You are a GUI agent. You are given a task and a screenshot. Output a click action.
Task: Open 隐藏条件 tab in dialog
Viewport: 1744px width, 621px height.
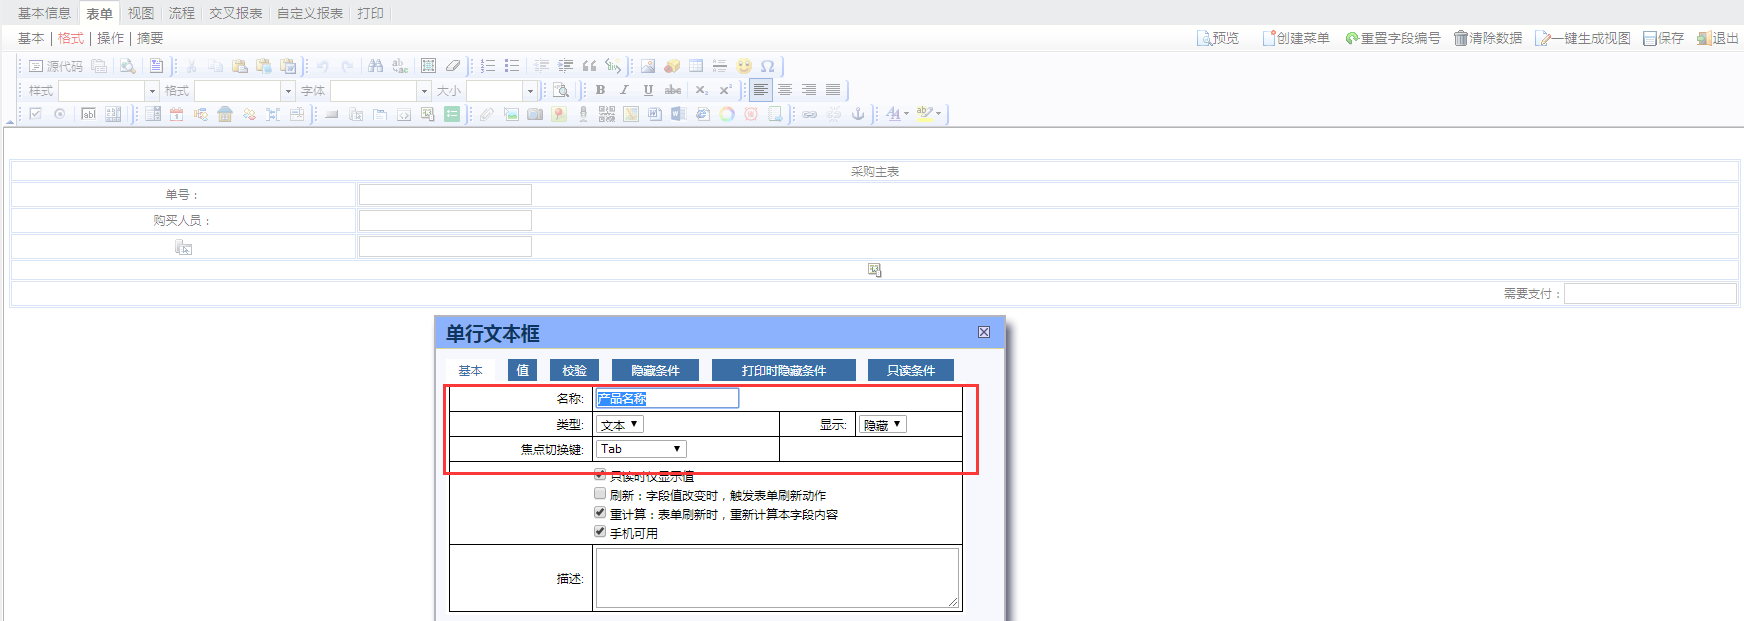[655, 370]
